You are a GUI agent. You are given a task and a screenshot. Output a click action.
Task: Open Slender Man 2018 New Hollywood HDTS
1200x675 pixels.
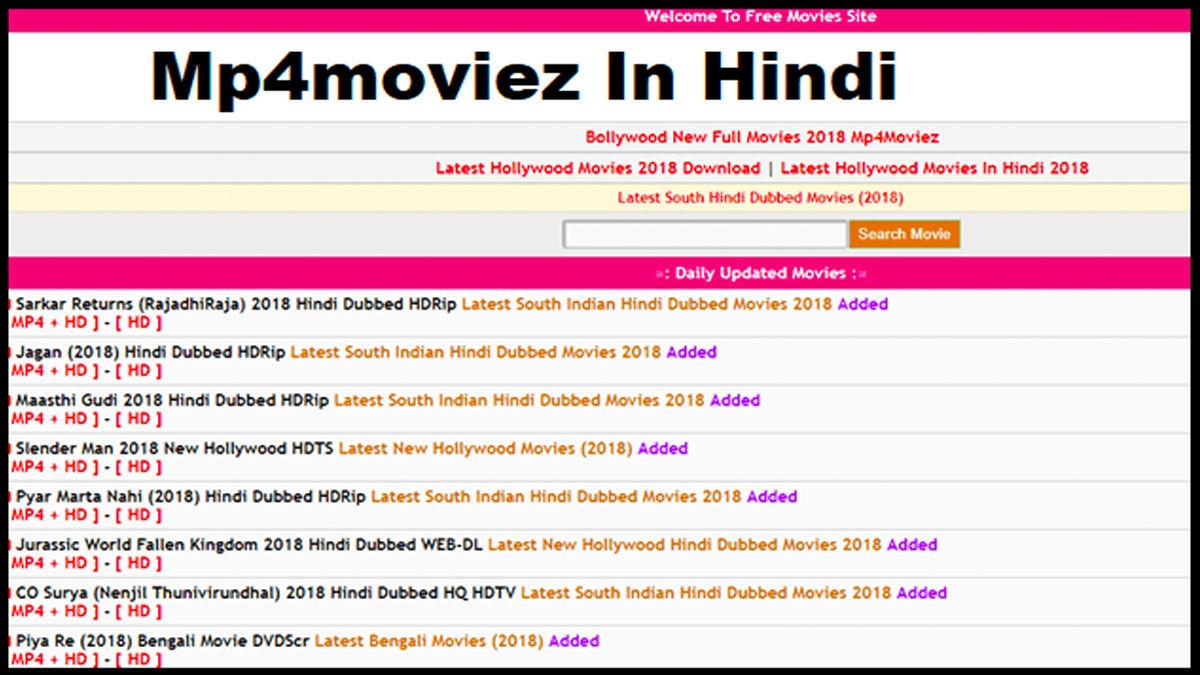pos(174,449)
